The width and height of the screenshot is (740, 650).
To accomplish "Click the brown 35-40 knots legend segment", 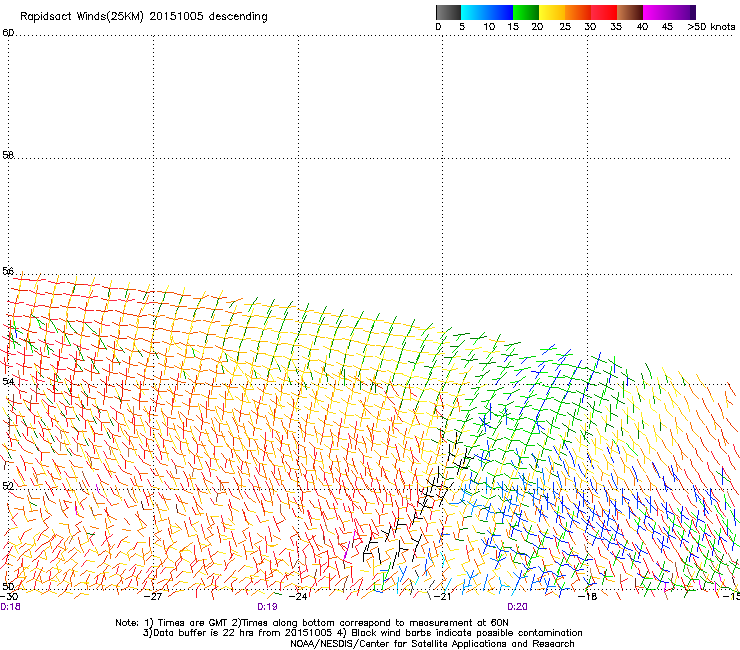I will (x=630, y=12).
